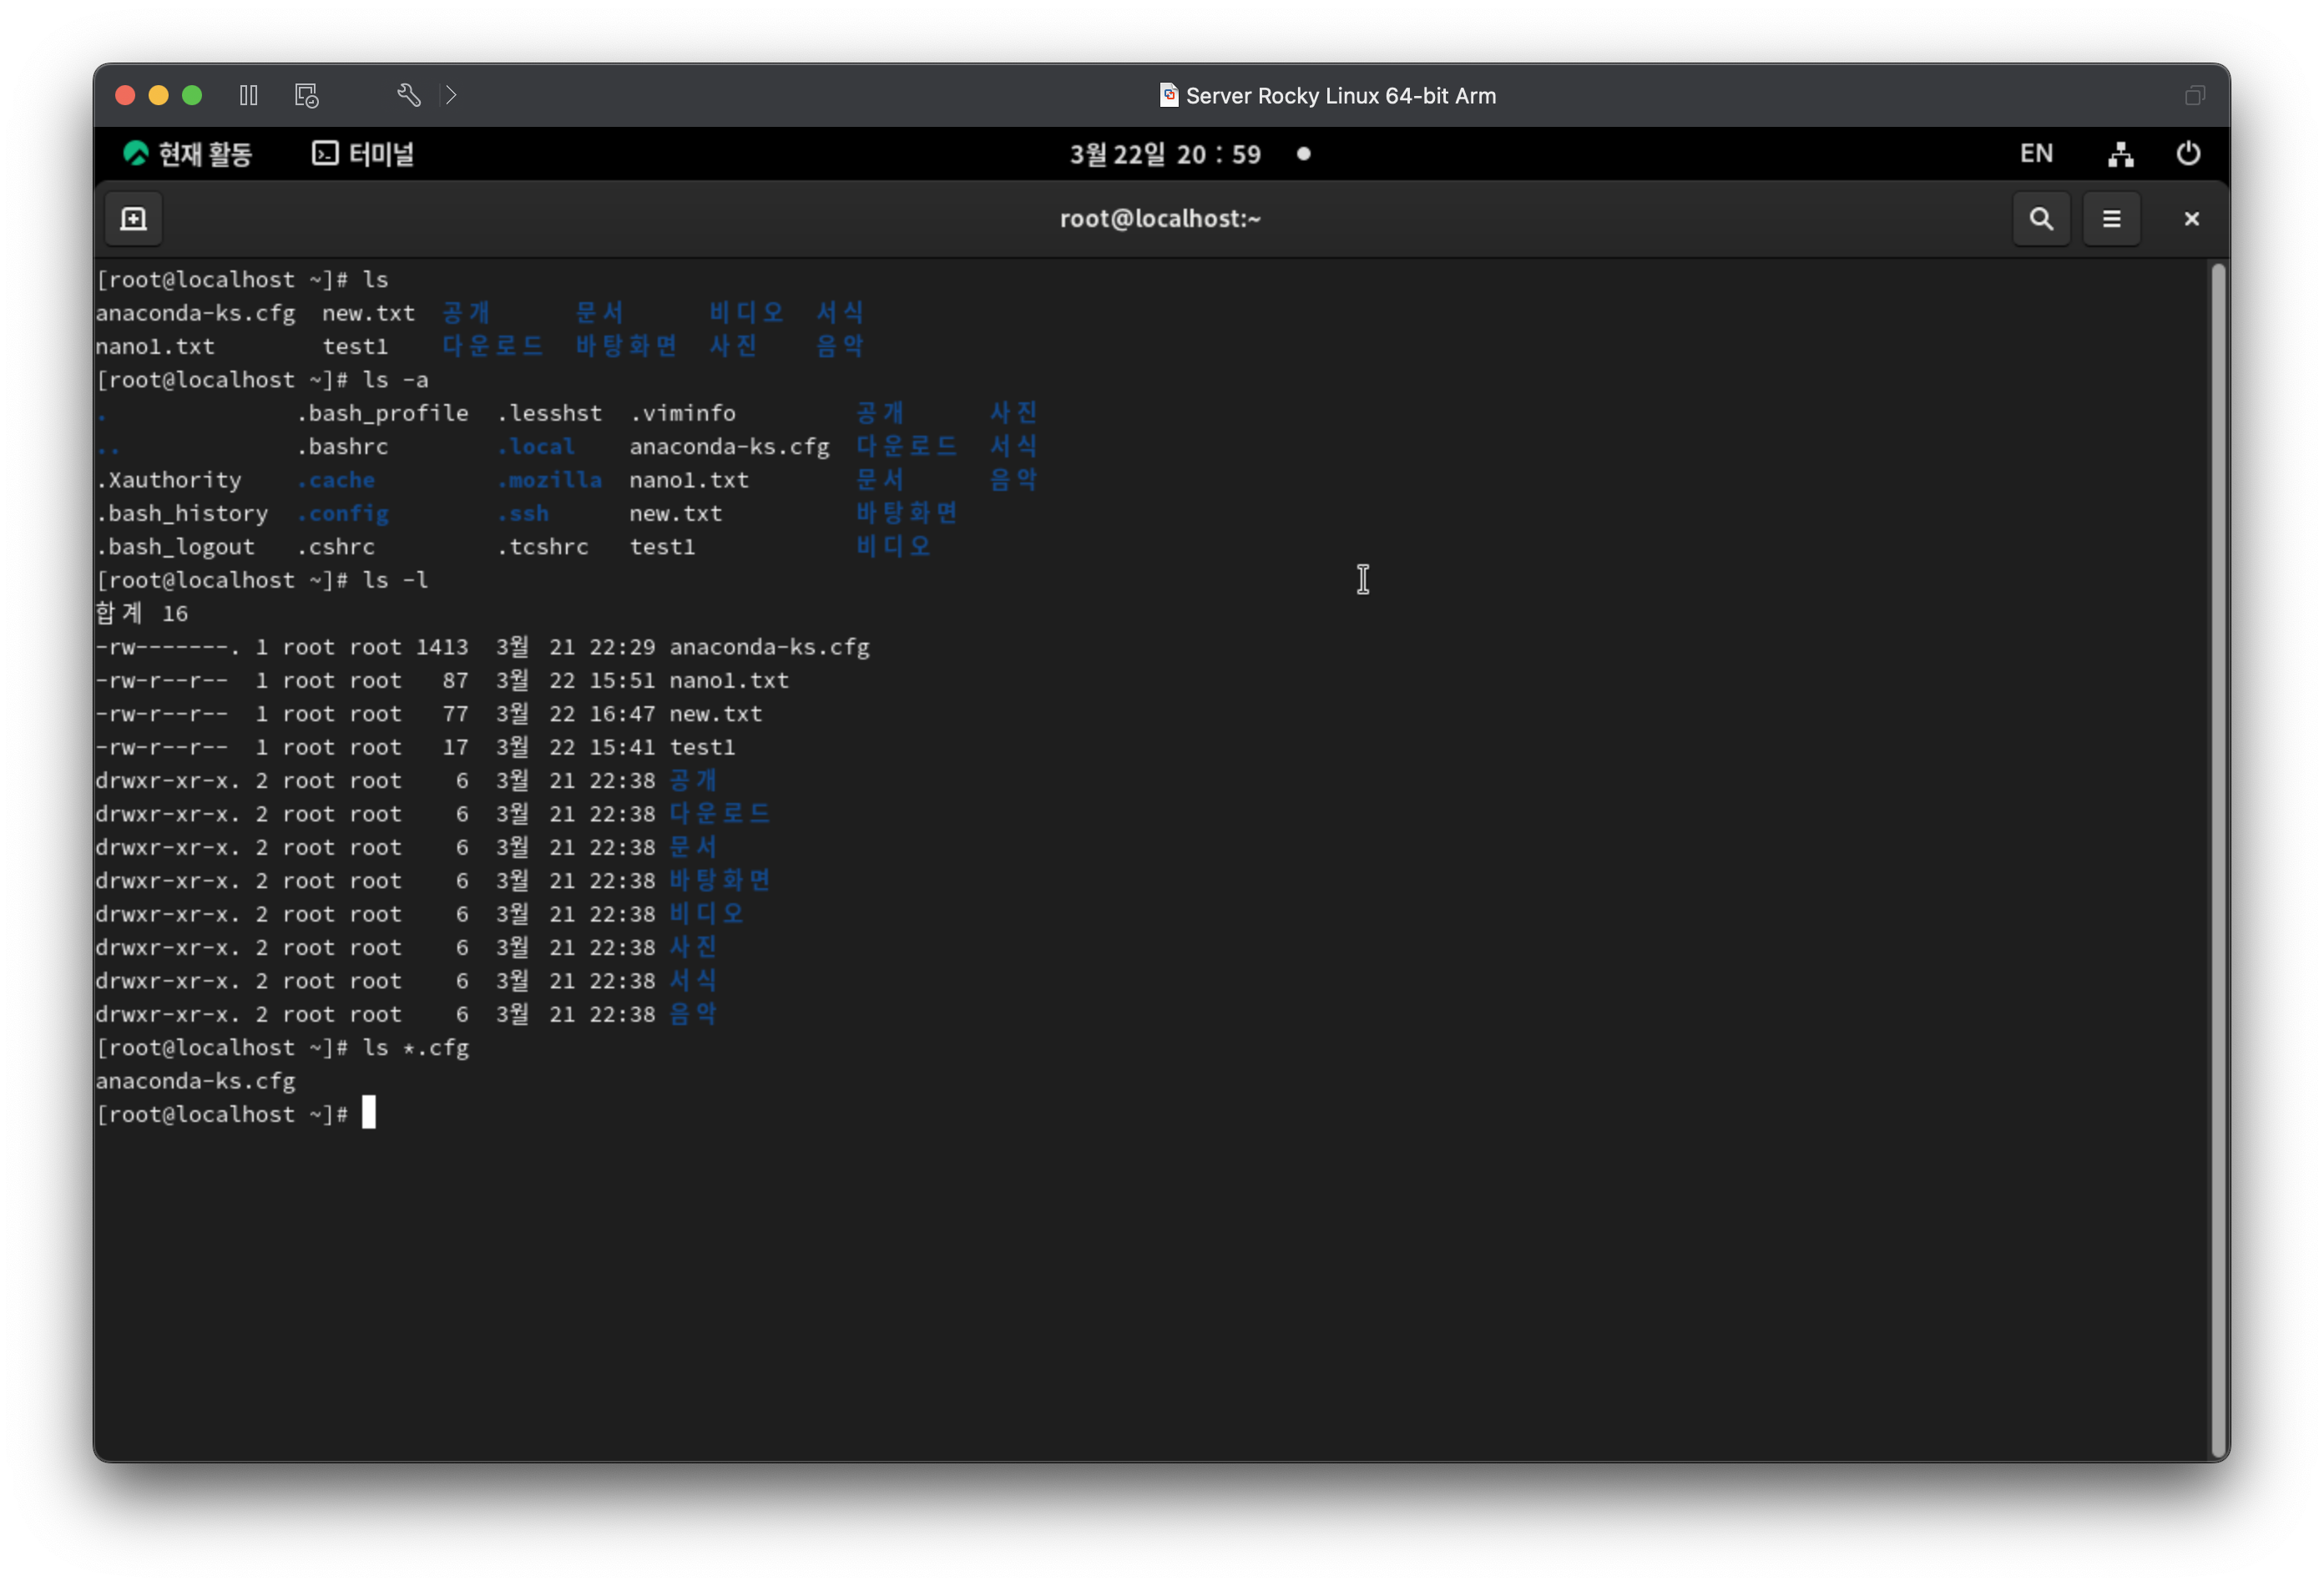Click the terminal prompt cursor line
Image resolution: width=2324 pixels, height=1586 pixels.
(x=369, y=1113)
